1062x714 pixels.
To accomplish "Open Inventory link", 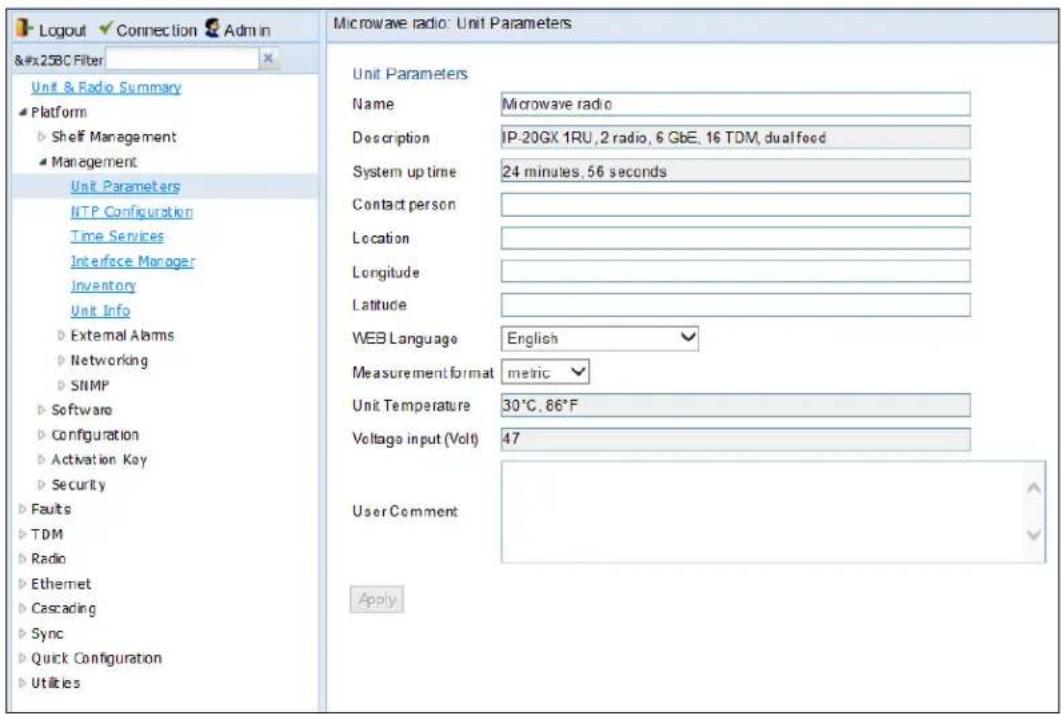I will pyautogui.click(x=103, y=286).
